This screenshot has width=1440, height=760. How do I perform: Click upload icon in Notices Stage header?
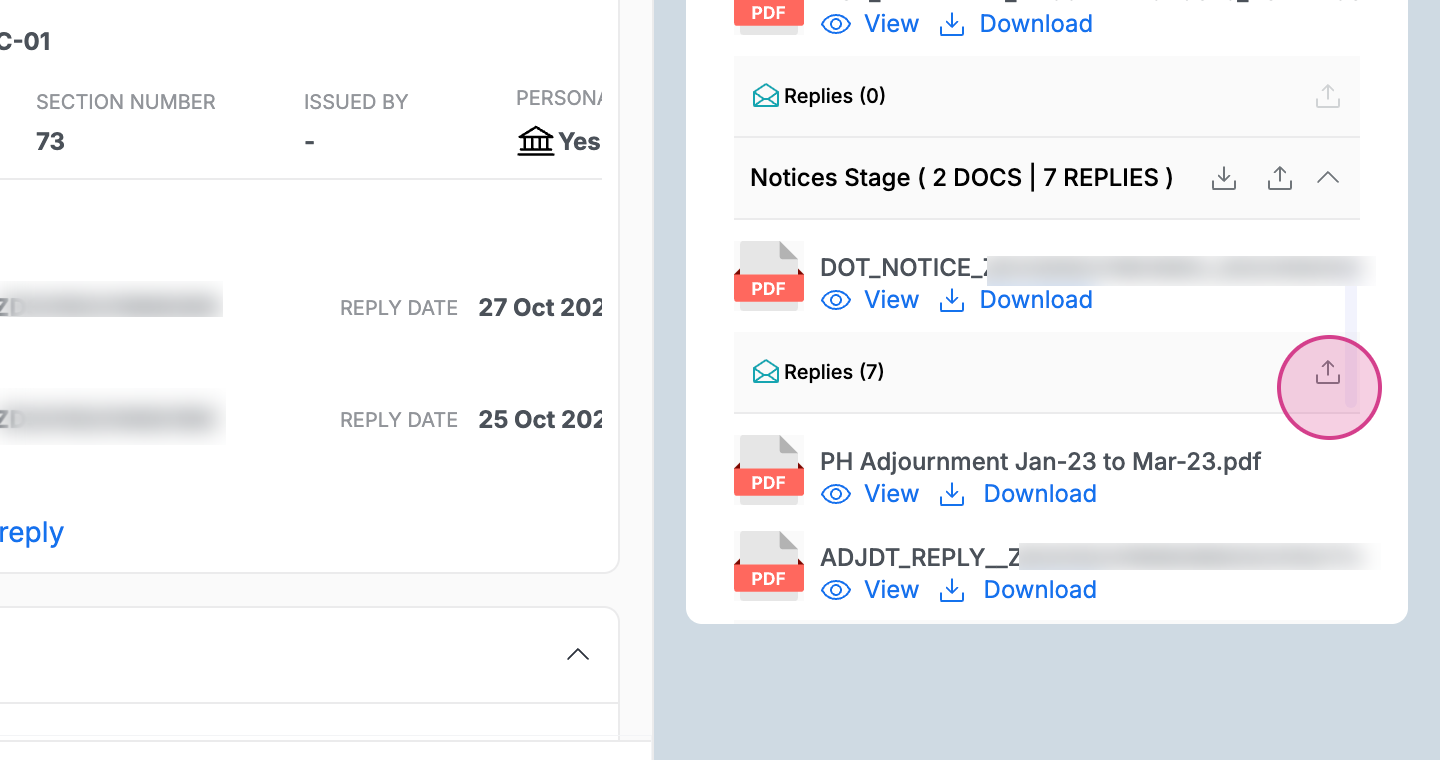tap(1280, 178)
